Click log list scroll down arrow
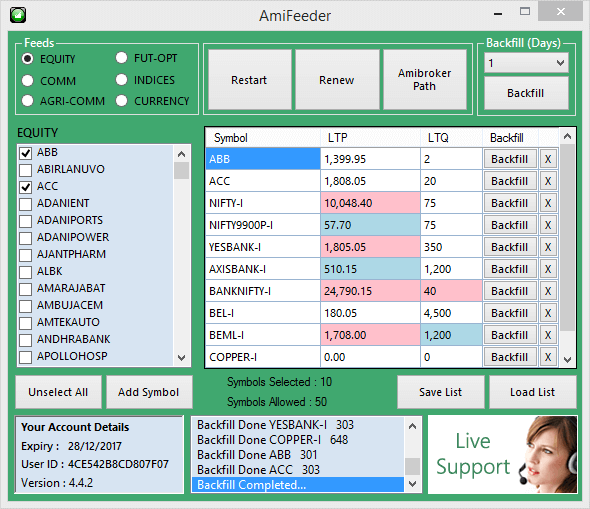This screenshot has width=590, height=509. [412, 484]
